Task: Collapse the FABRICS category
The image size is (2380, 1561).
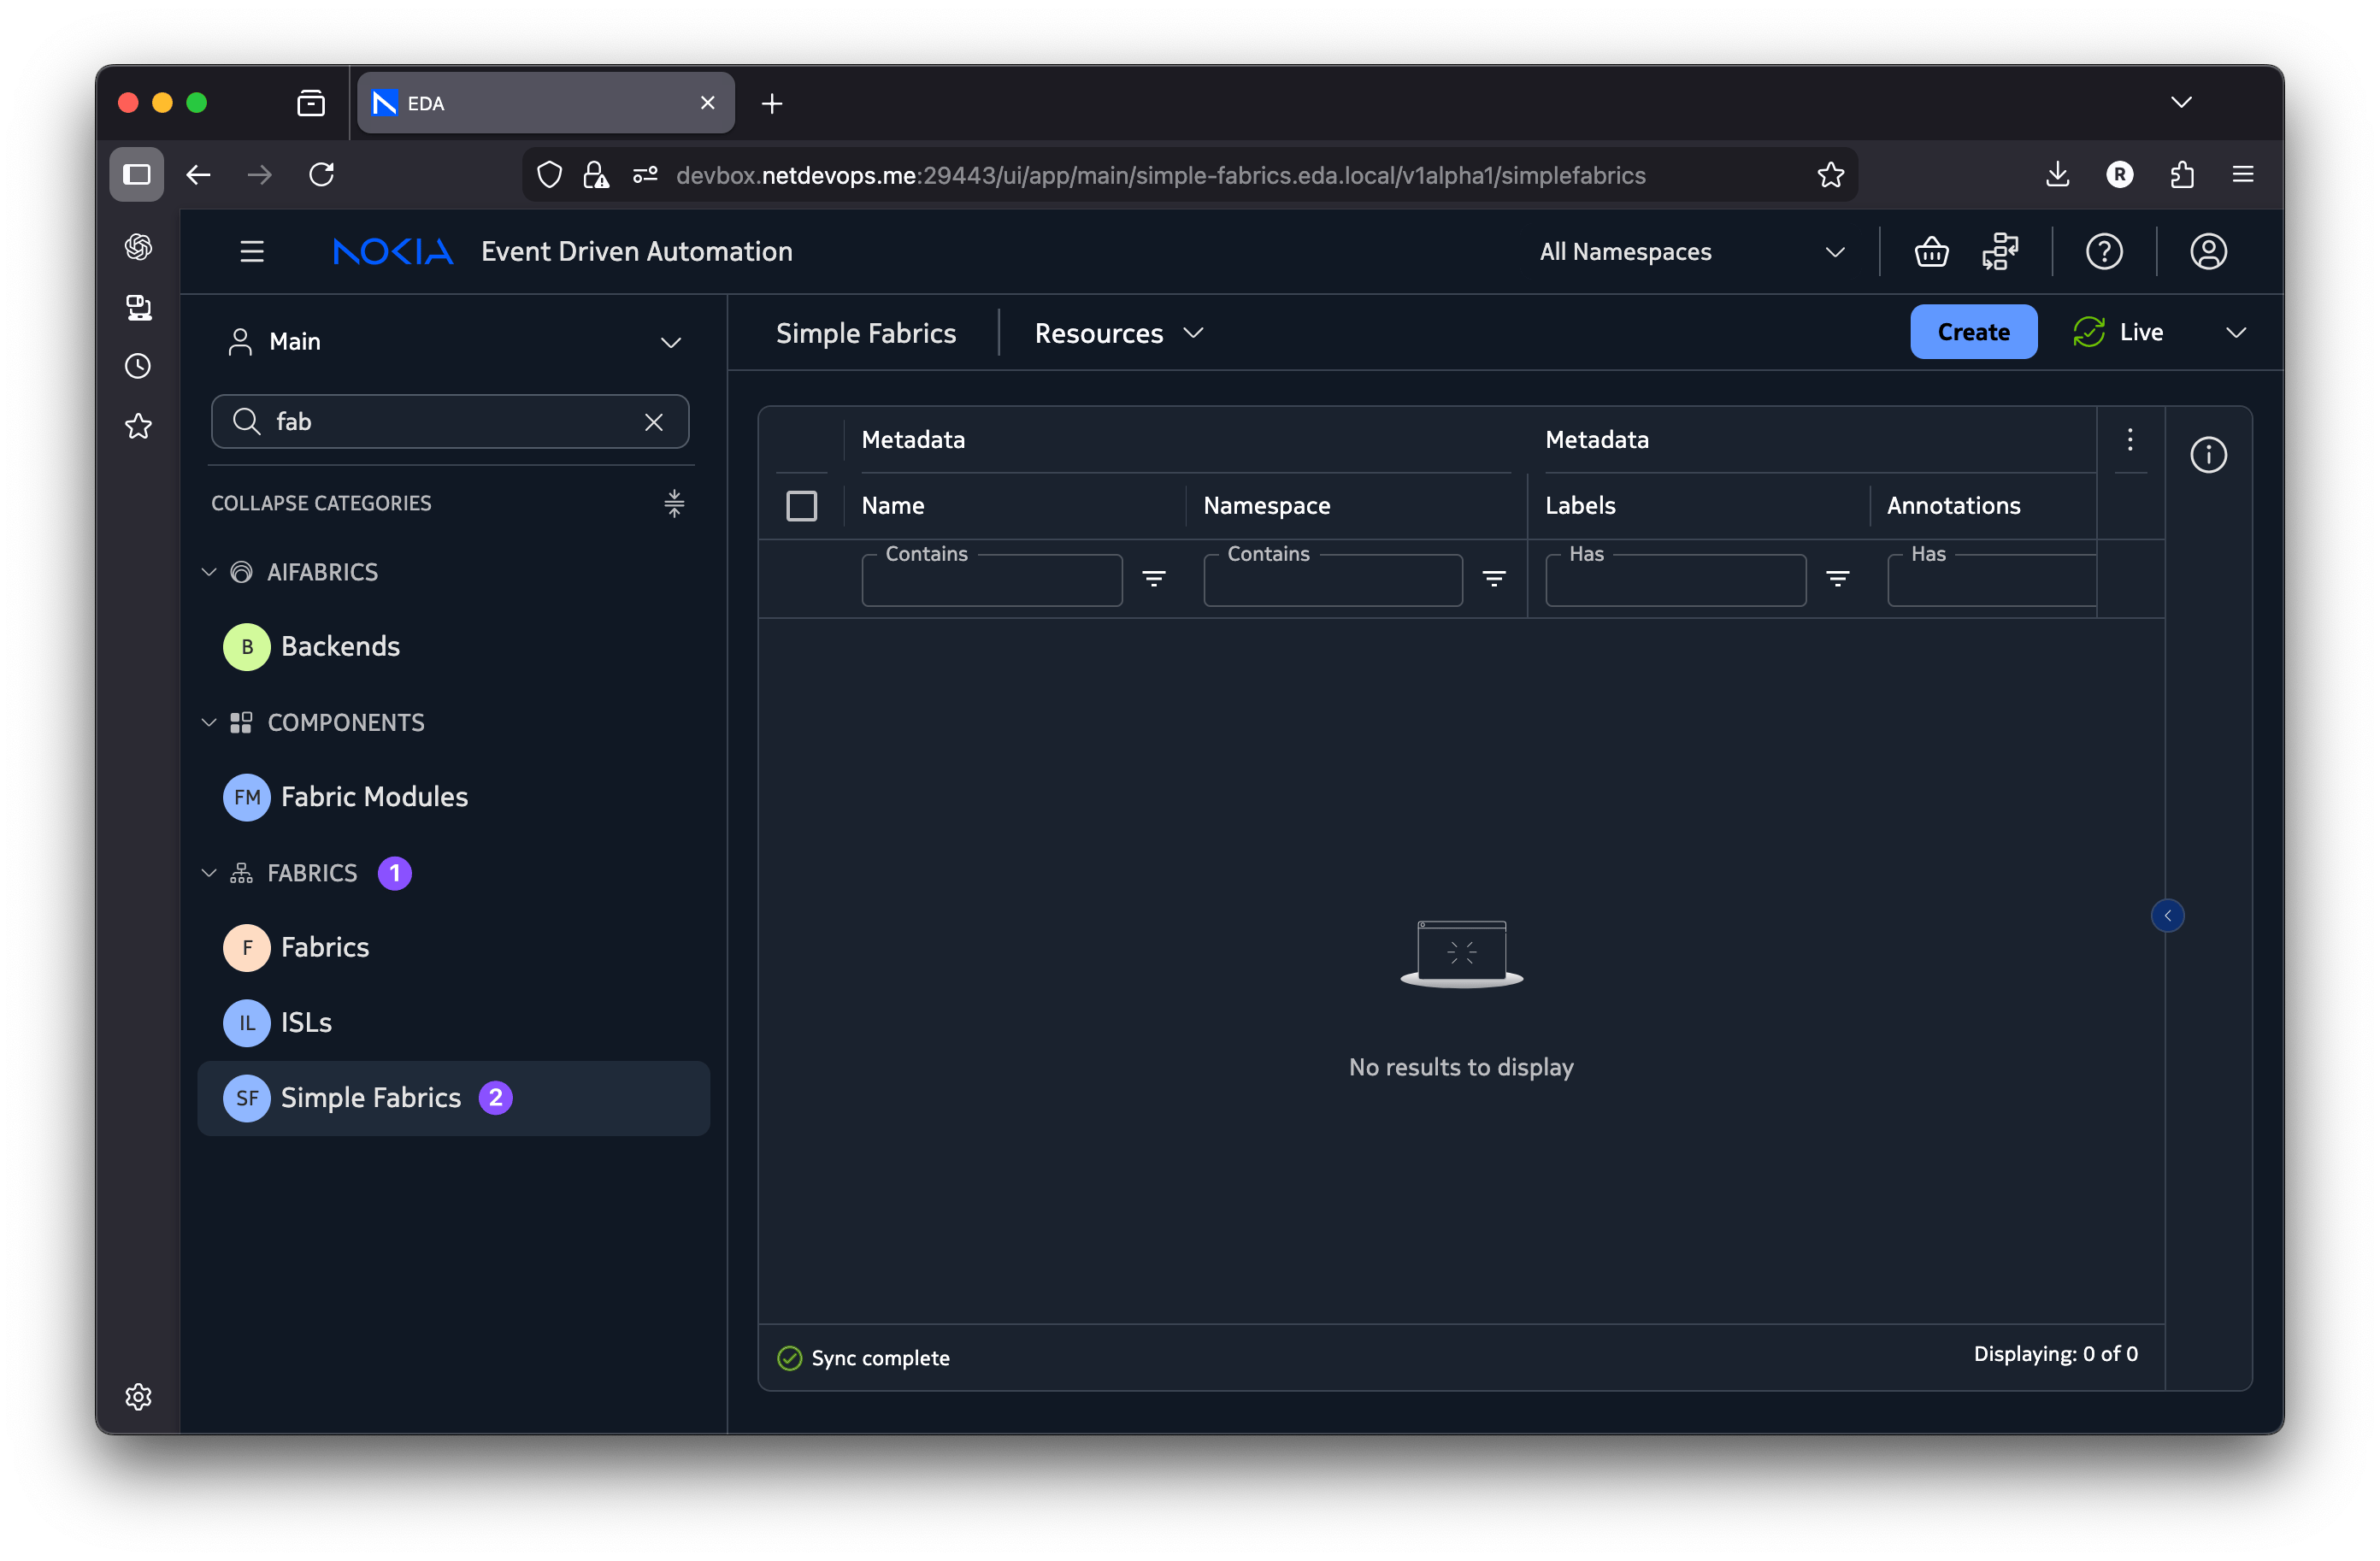Action: 209,873
